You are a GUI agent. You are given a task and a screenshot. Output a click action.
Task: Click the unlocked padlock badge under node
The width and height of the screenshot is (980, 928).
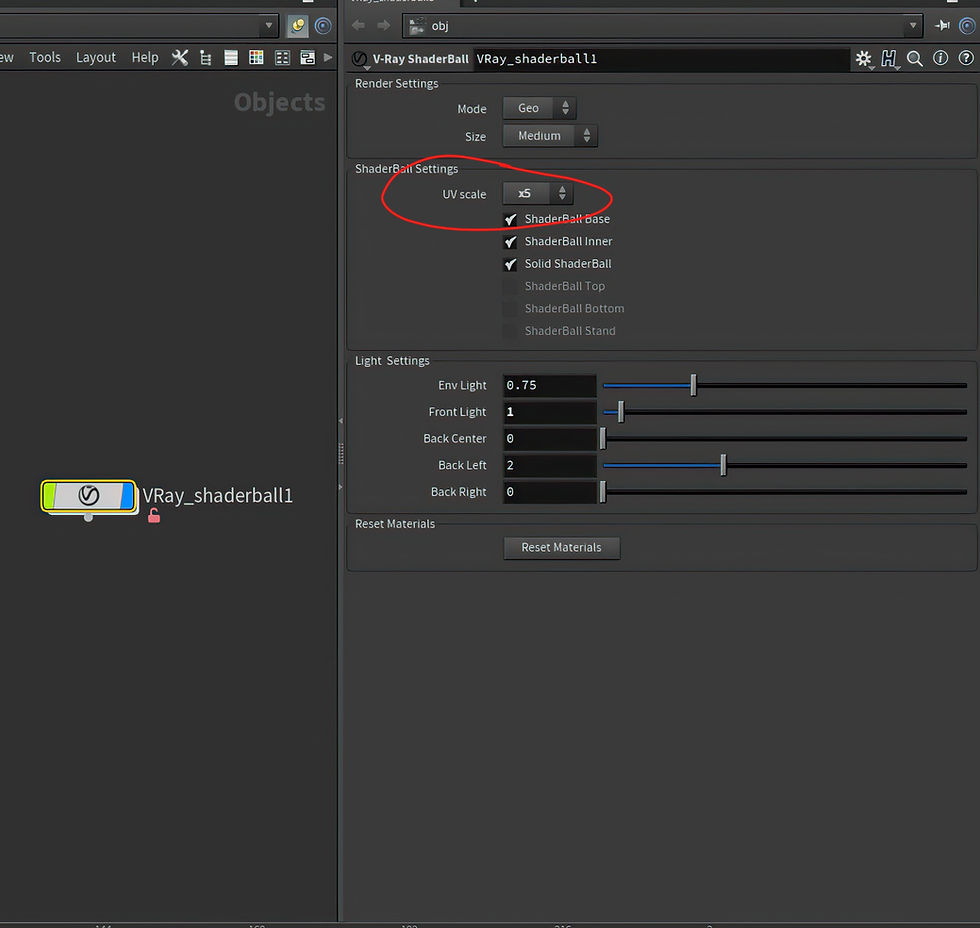(154, 516)
